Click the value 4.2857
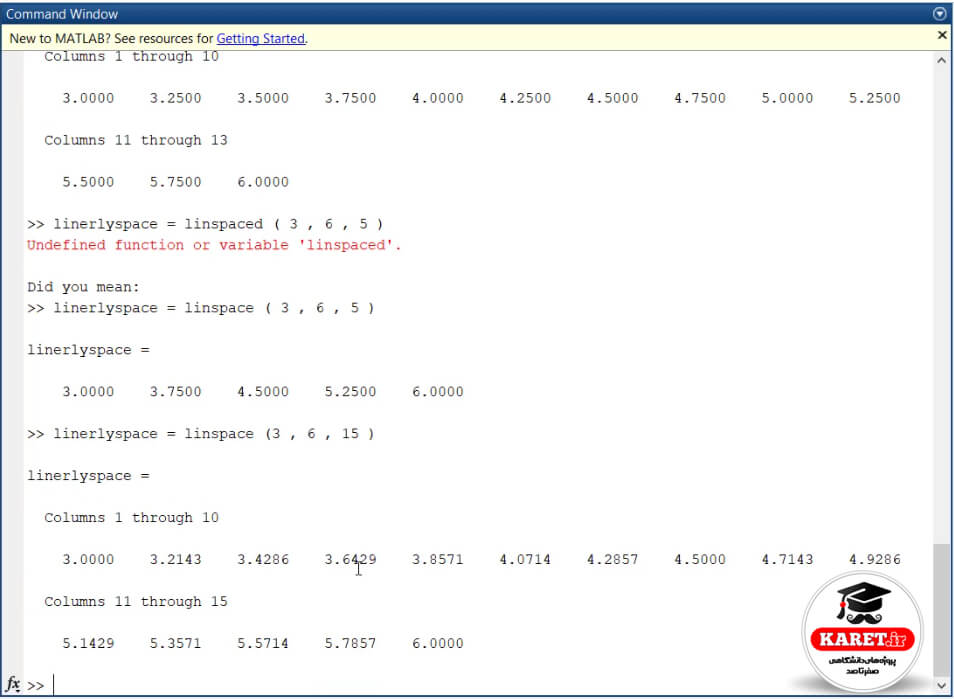 612,559
